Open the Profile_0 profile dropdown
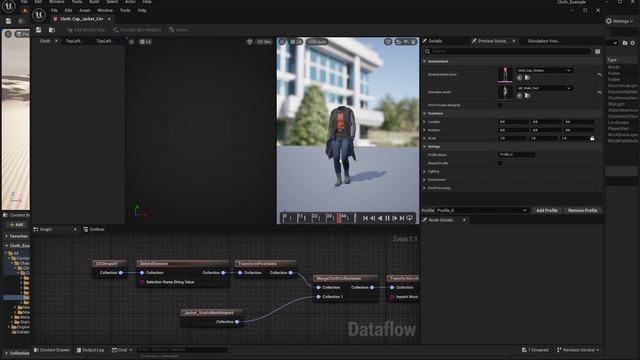Screen dimensions: 640x360 point(482,211)
